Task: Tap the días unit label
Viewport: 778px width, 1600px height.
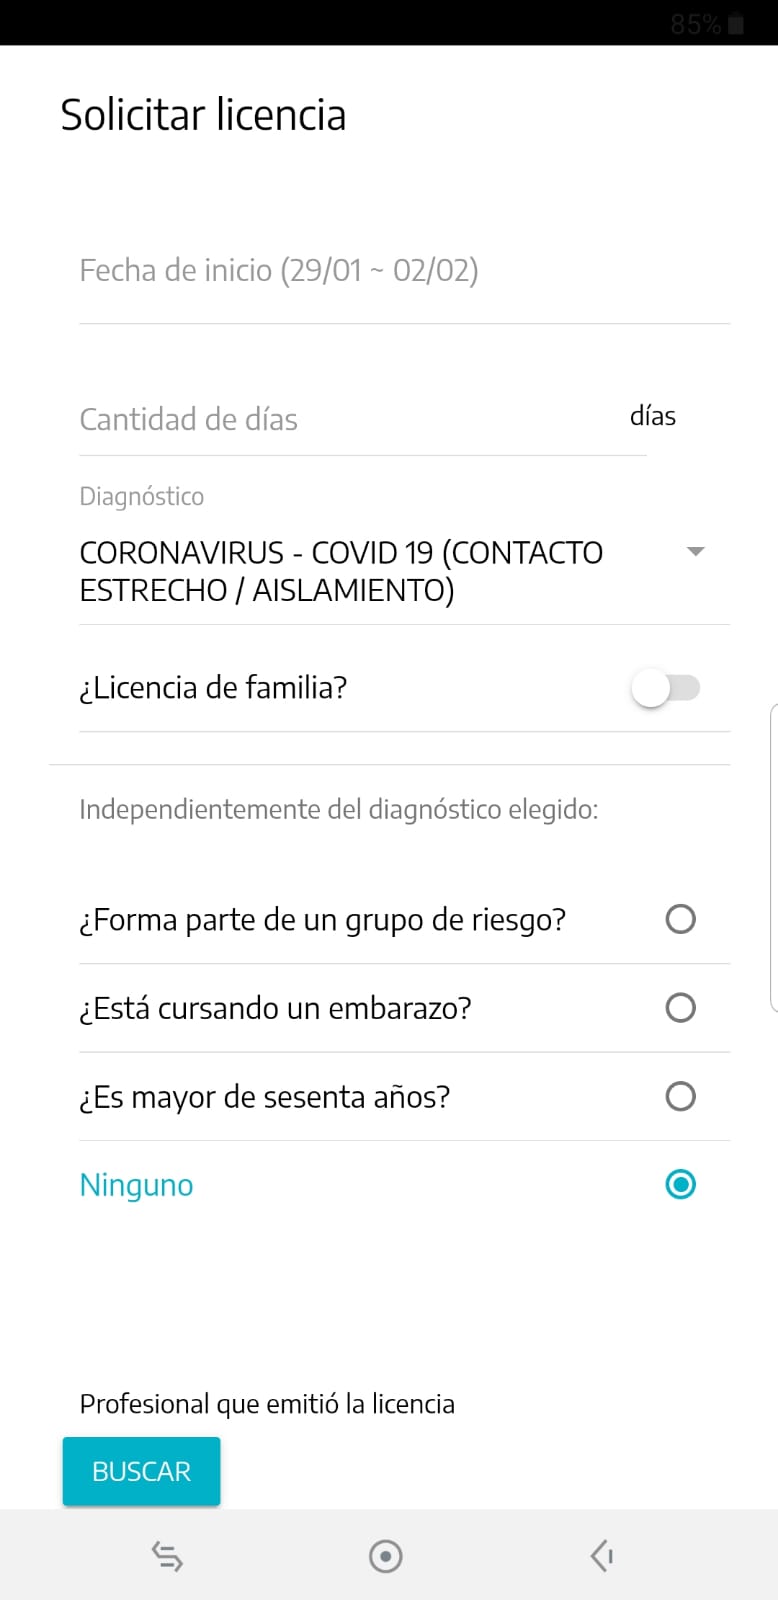Action: [x=653, y=416]
